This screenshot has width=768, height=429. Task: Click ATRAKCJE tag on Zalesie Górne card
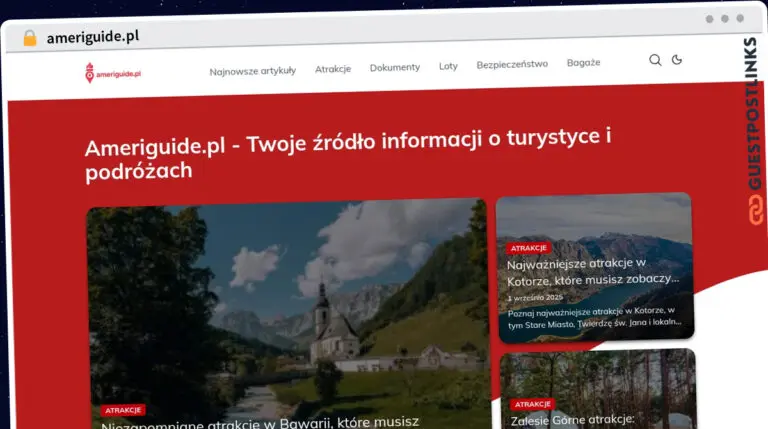coord(532,404)
